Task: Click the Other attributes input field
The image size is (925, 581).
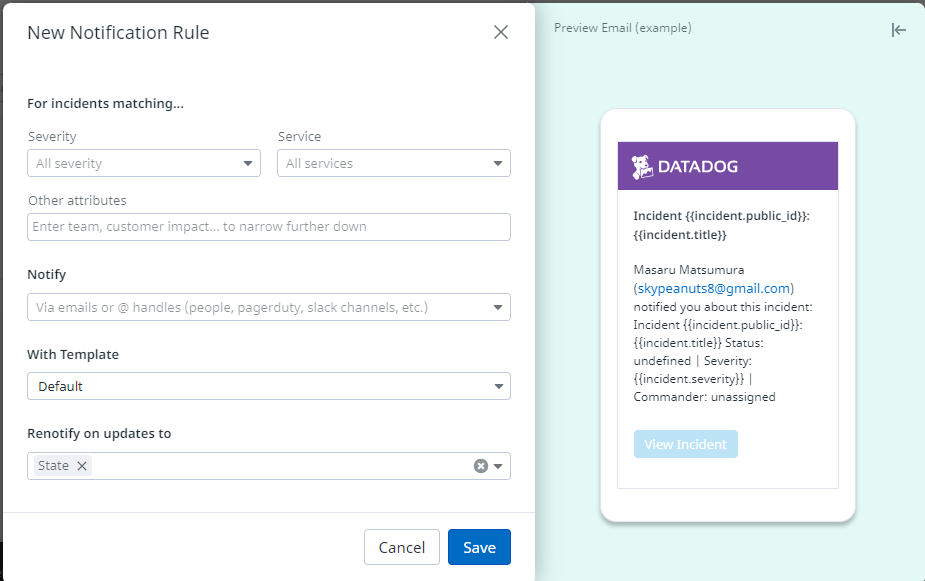Action: pos(269,227)
